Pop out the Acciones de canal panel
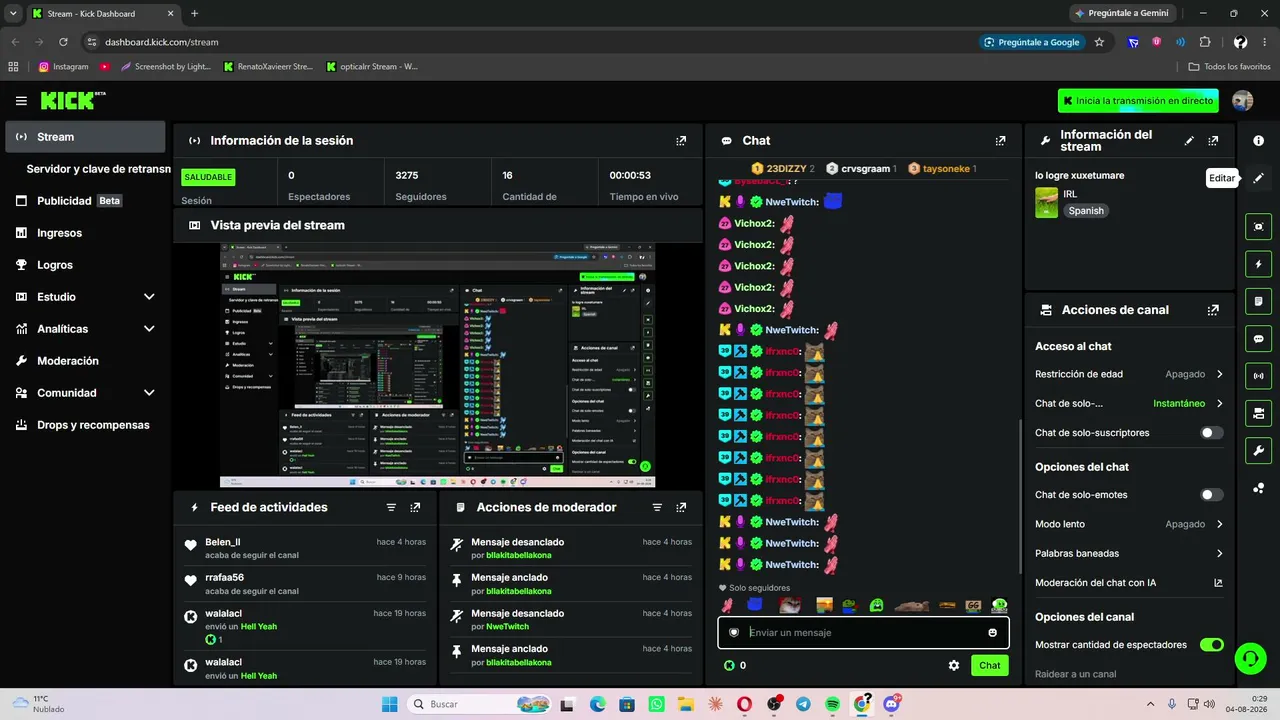The height and width of the screenshot is (720, 1280). pyautogui.click(x=1213, y=310)
